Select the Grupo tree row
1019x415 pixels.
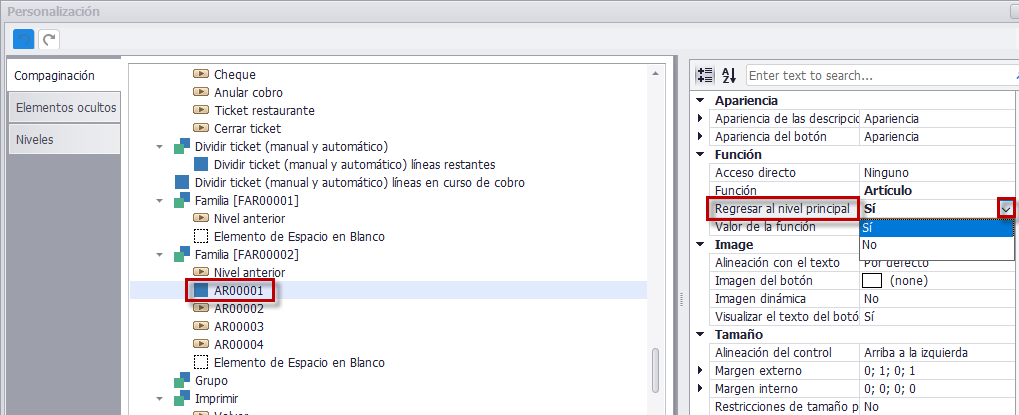[x=389, y=381]
